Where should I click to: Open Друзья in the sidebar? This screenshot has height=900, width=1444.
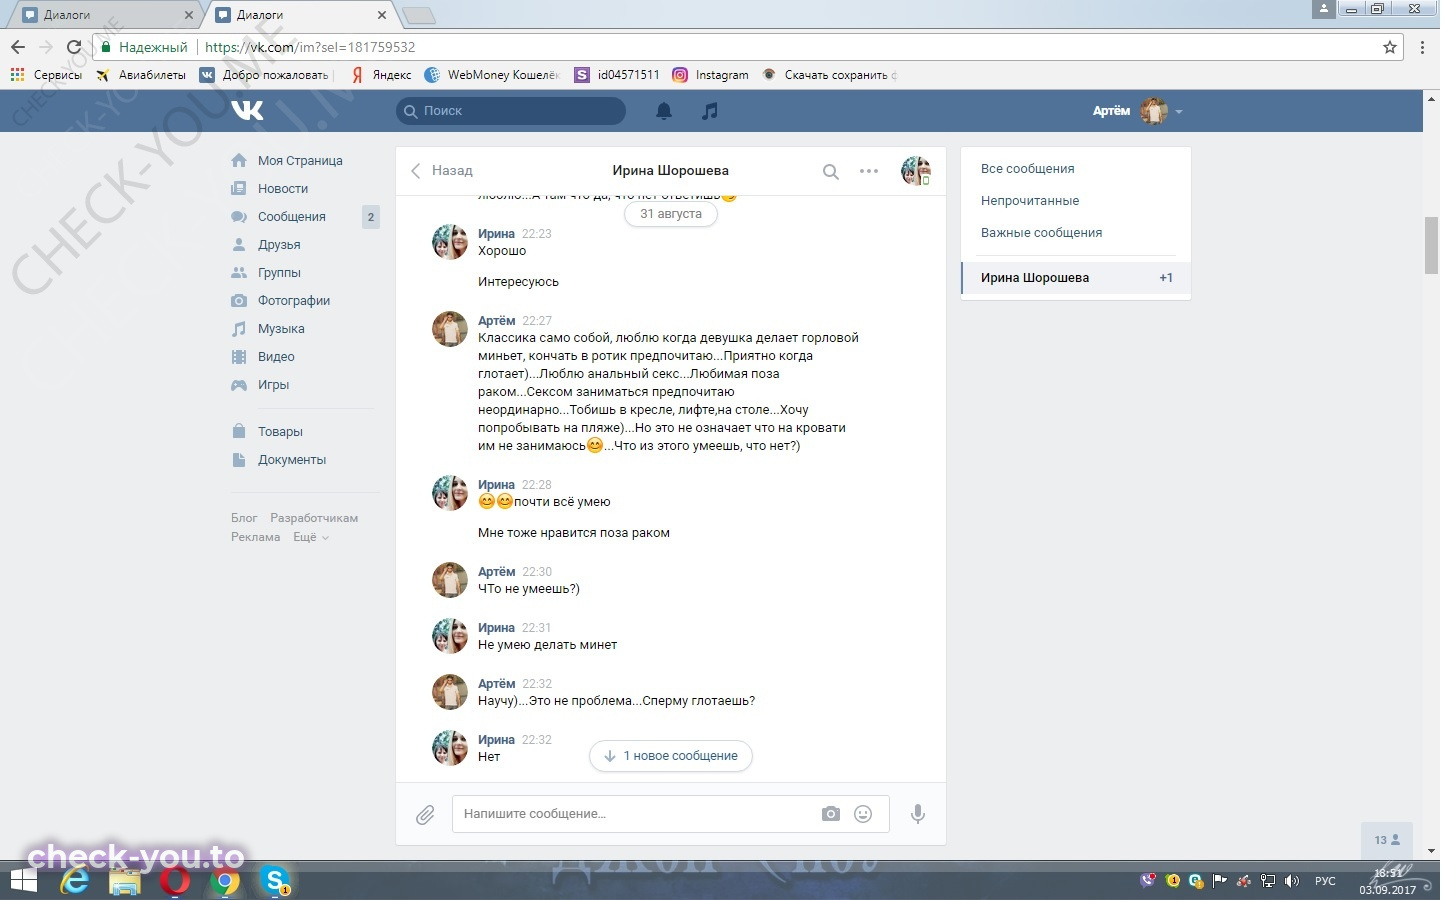pyautogui.click(x=279, y=245)
